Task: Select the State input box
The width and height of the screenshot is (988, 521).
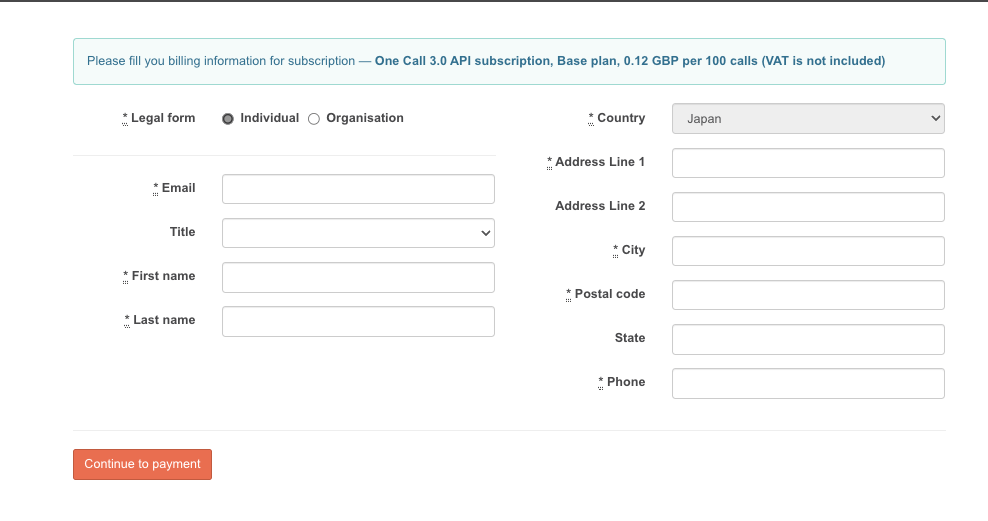Action: [808, 339]
